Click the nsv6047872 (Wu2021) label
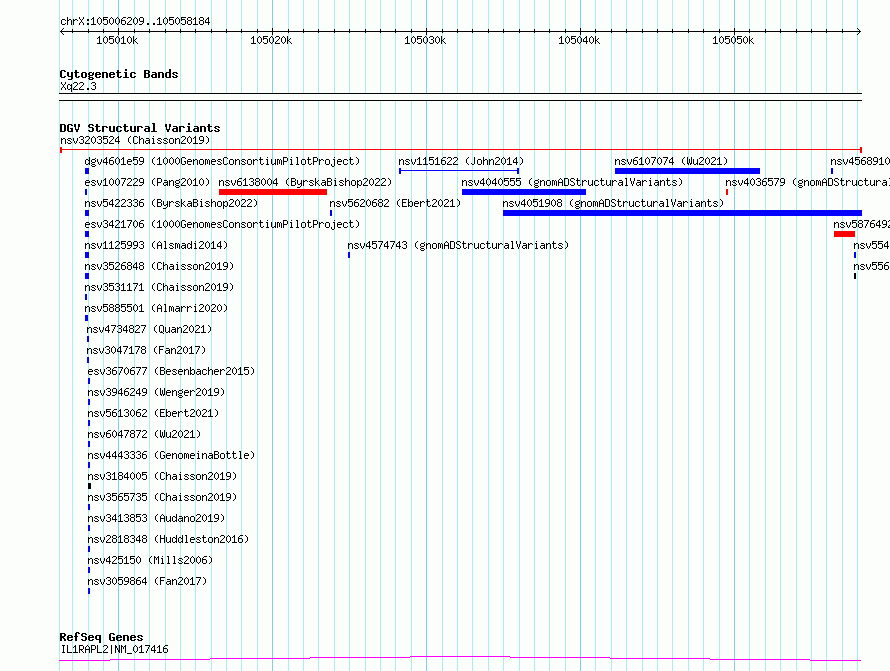The image size is (890, 671). coord(144,434)
